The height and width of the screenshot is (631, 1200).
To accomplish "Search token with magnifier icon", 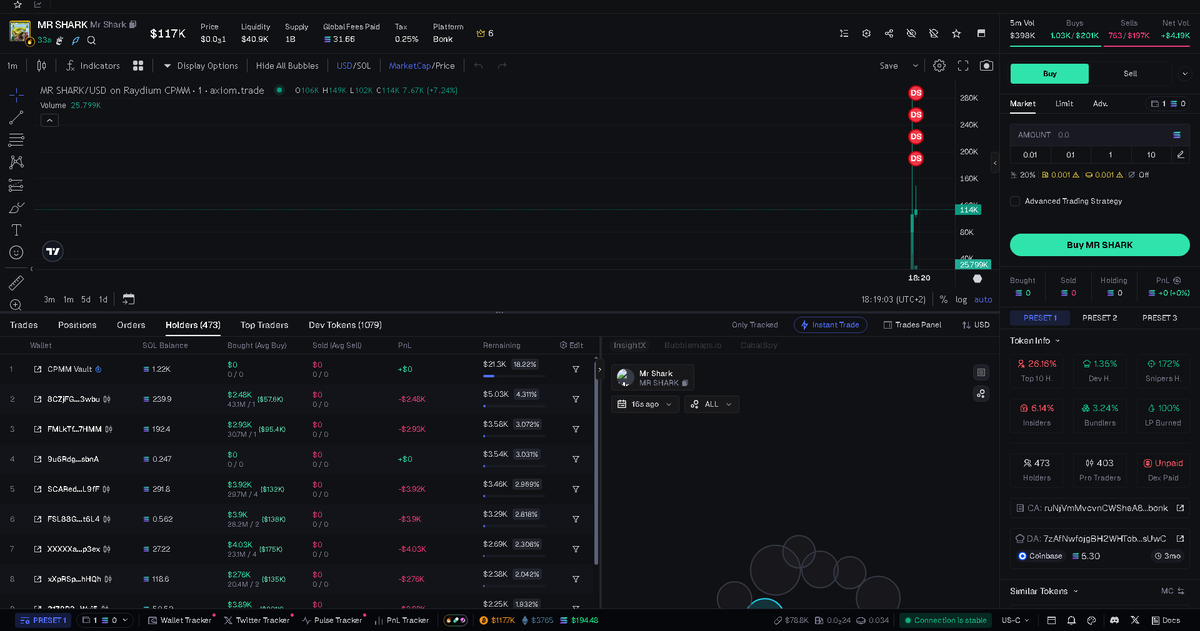I will (x=92, y=41).
